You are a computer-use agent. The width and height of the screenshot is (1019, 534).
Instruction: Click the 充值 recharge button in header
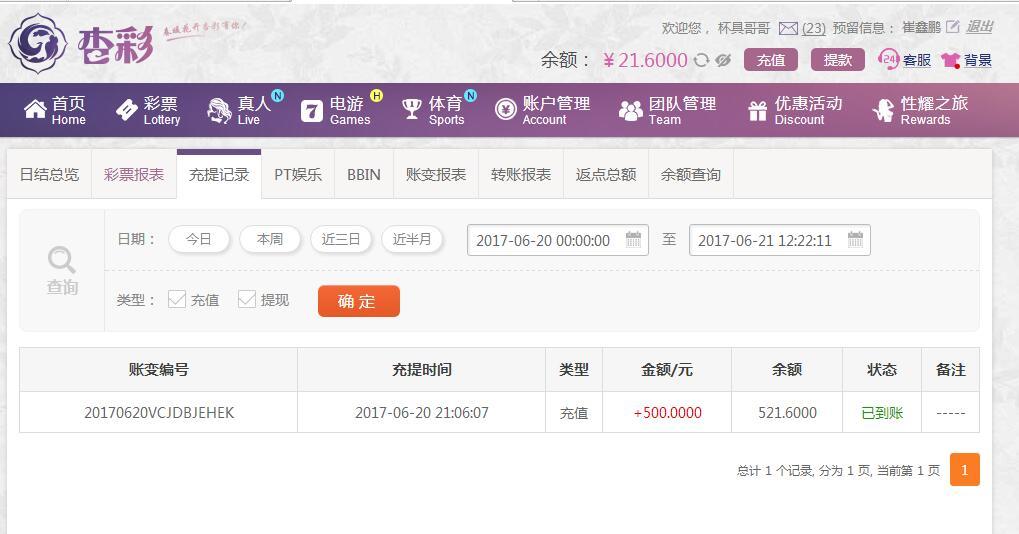pos(771,60)
